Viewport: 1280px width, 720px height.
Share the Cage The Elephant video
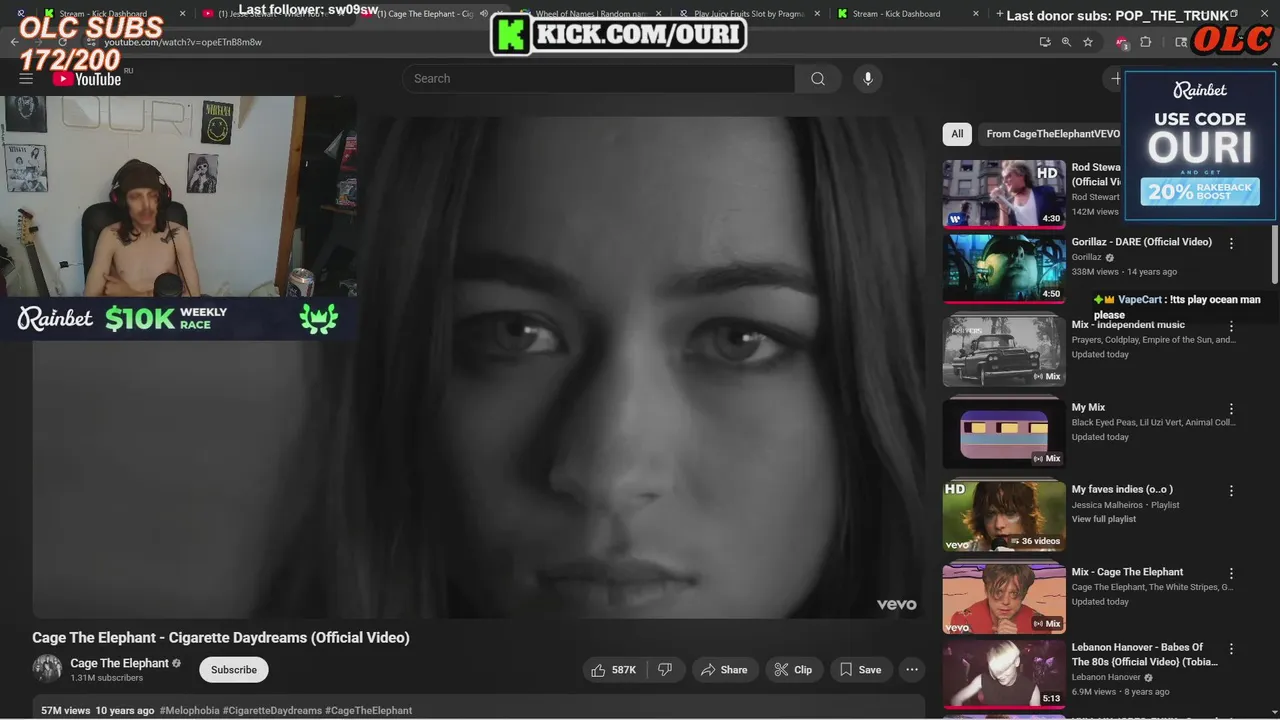point(724,670)
